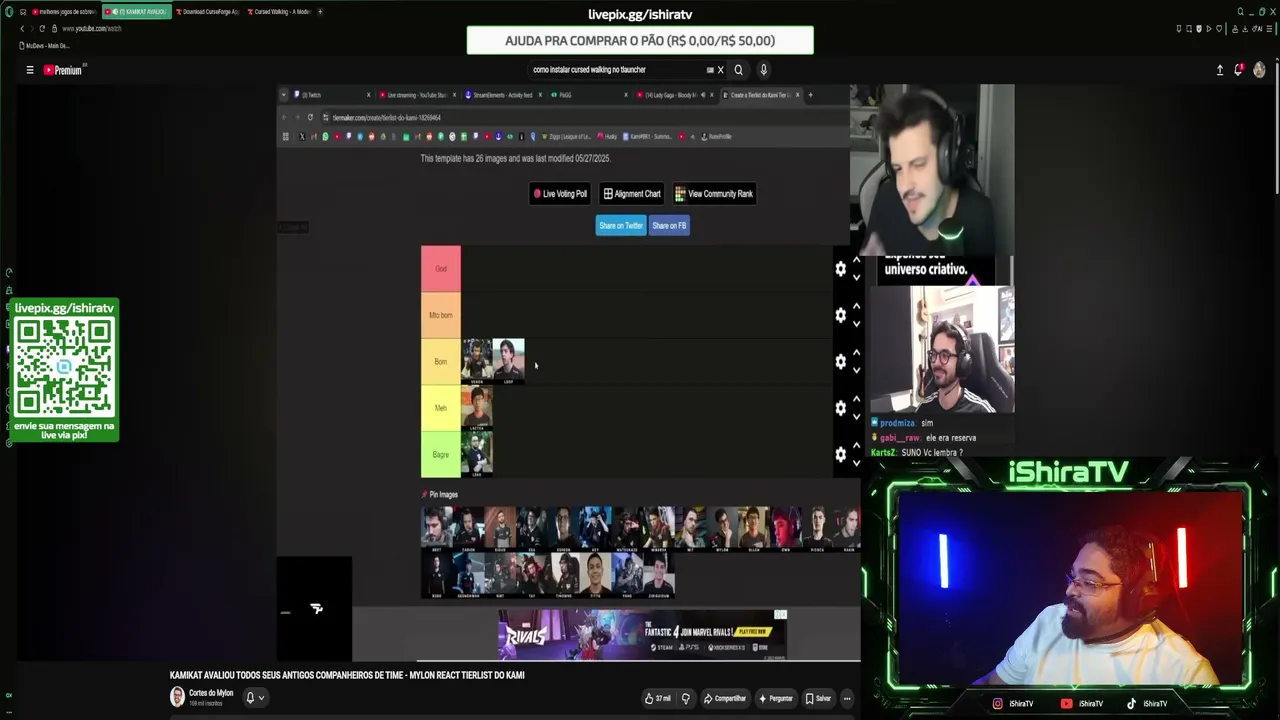Open settings gear for the Bagre tier row

pyautogui.click(x=840, y=455)
